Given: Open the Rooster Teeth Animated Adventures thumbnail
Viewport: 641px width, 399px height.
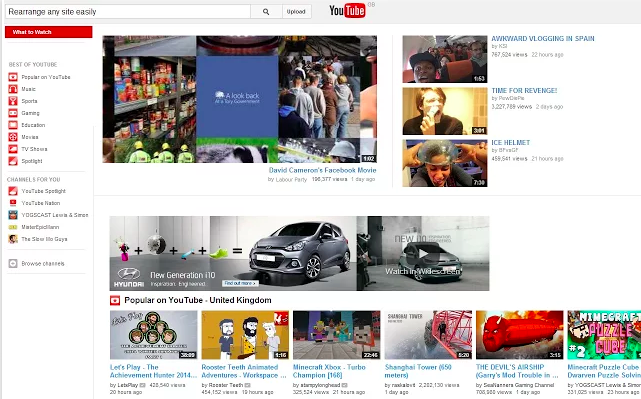Looking at the screenshot, I should 245,335.
